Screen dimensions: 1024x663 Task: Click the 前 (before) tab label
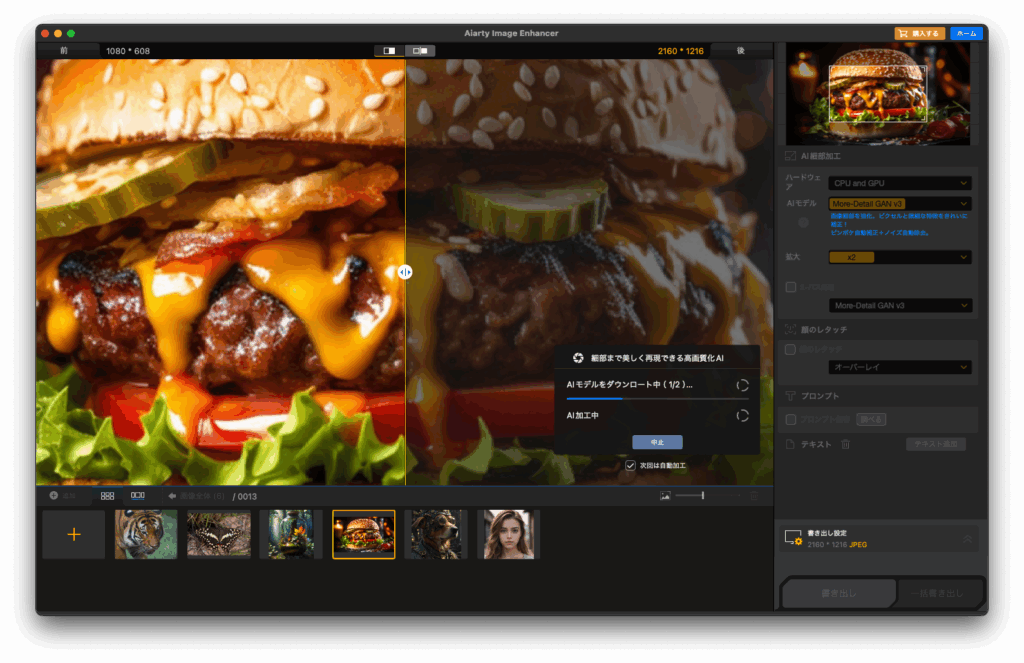pyautogui.click(x=64, y=50)
